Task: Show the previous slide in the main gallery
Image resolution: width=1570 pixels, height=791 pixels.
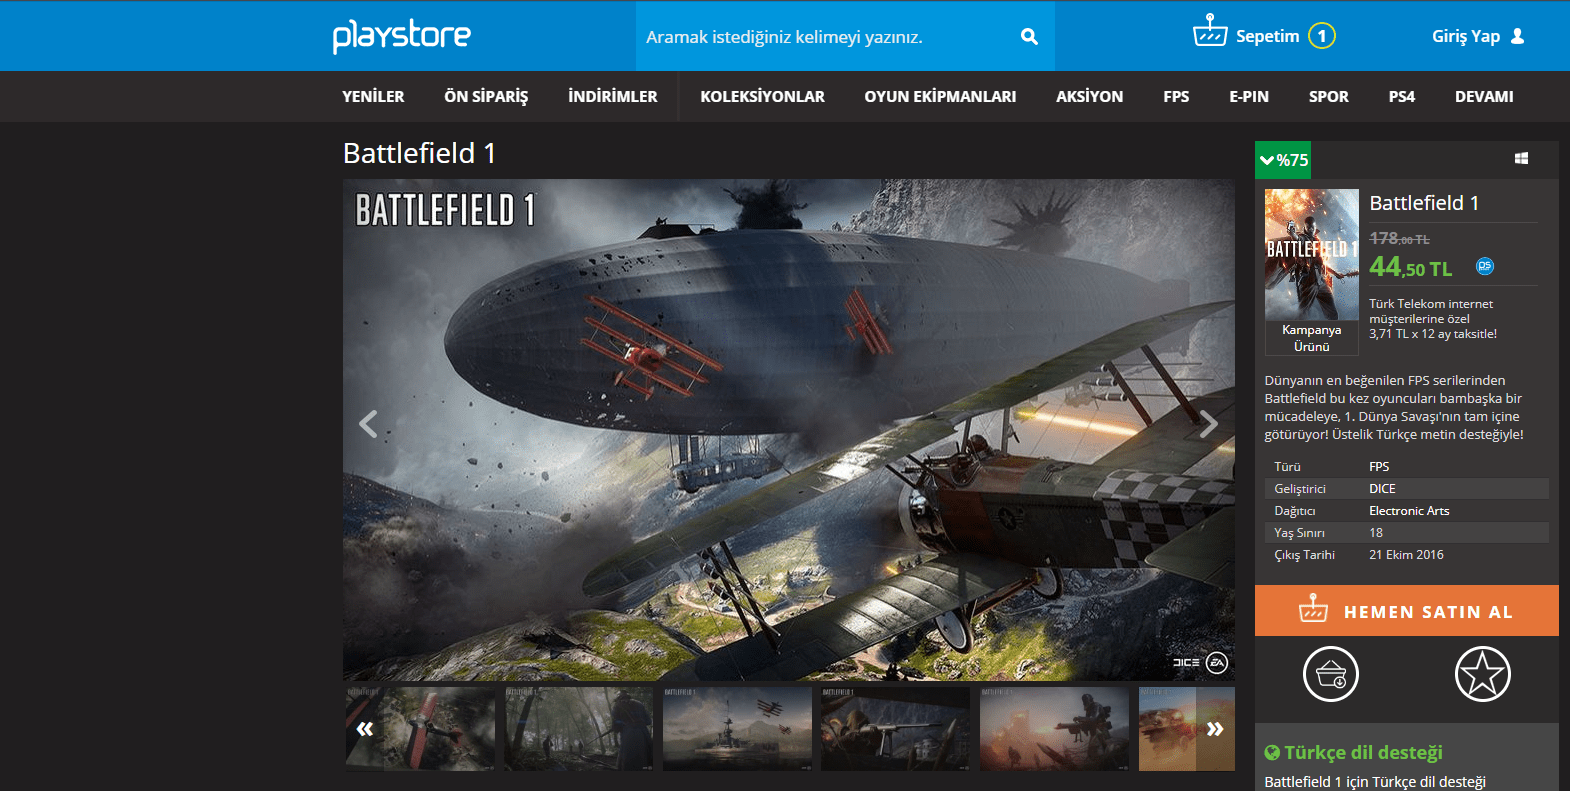Action: (368, 424)
